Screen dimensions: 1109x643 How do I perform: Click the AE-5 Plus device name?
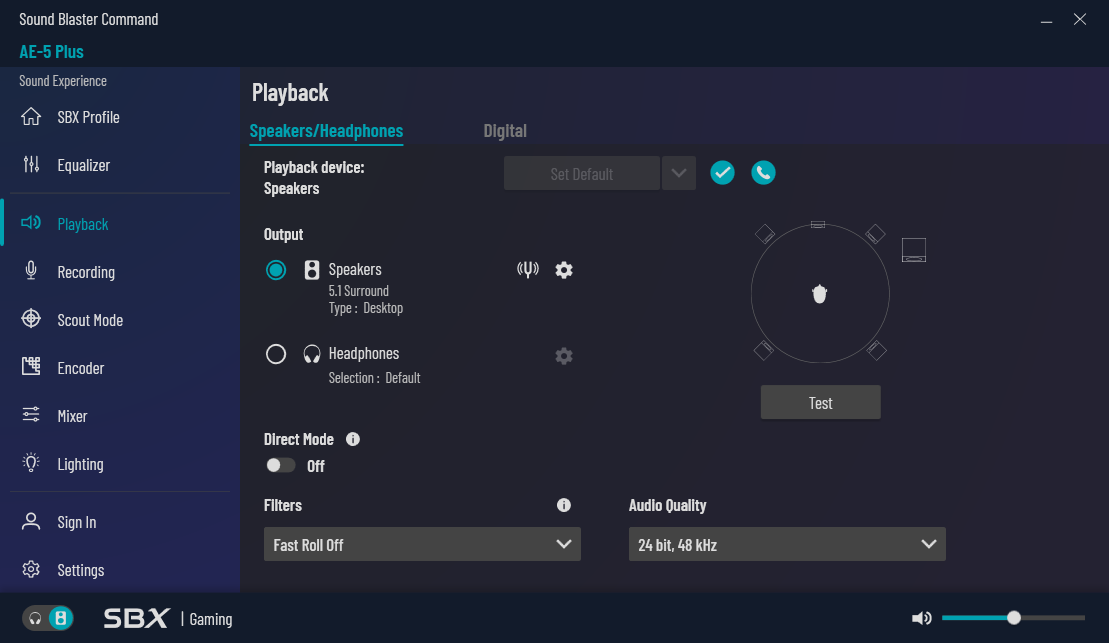point(52,52)
